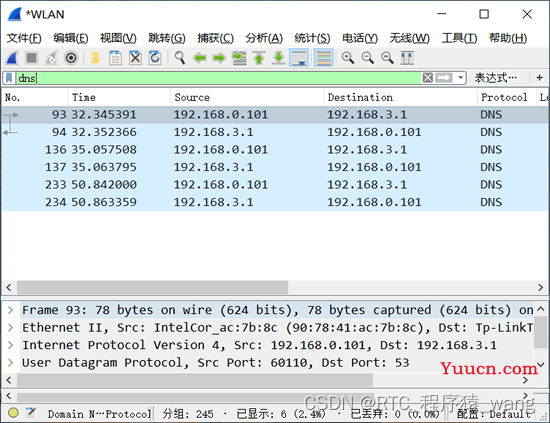
Task: Toggle packet list colorize rules
Action: 323,58
